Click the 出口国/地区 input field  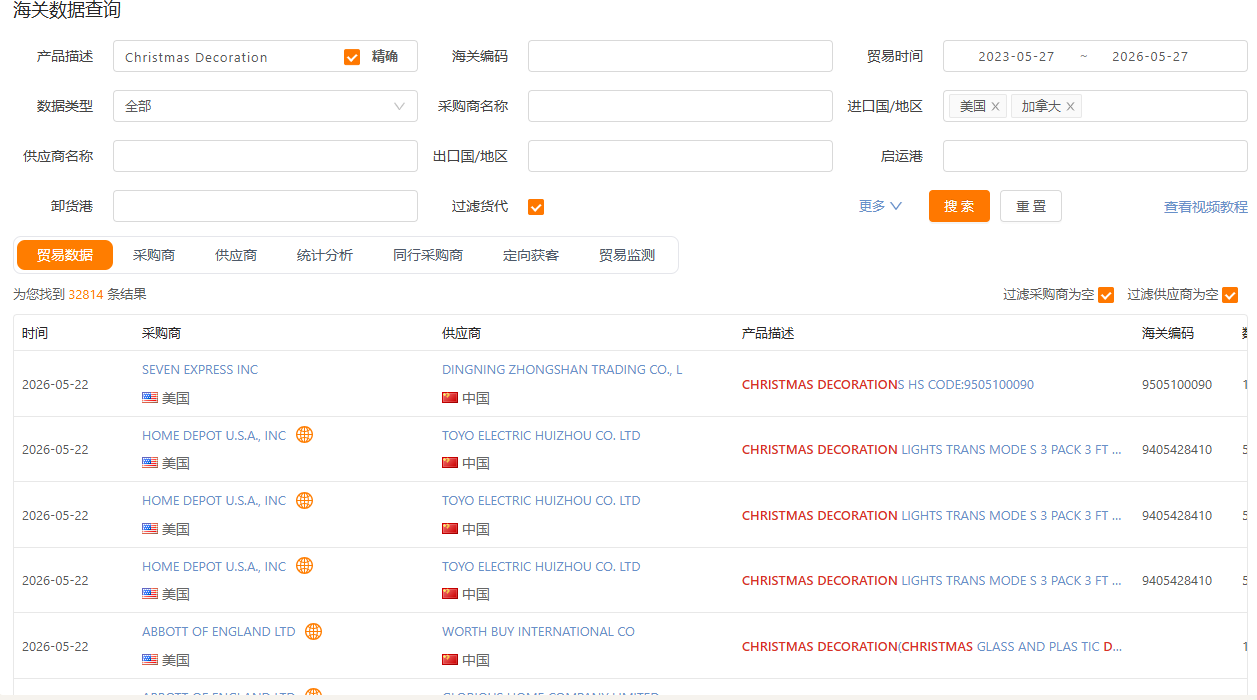[680, 156]
